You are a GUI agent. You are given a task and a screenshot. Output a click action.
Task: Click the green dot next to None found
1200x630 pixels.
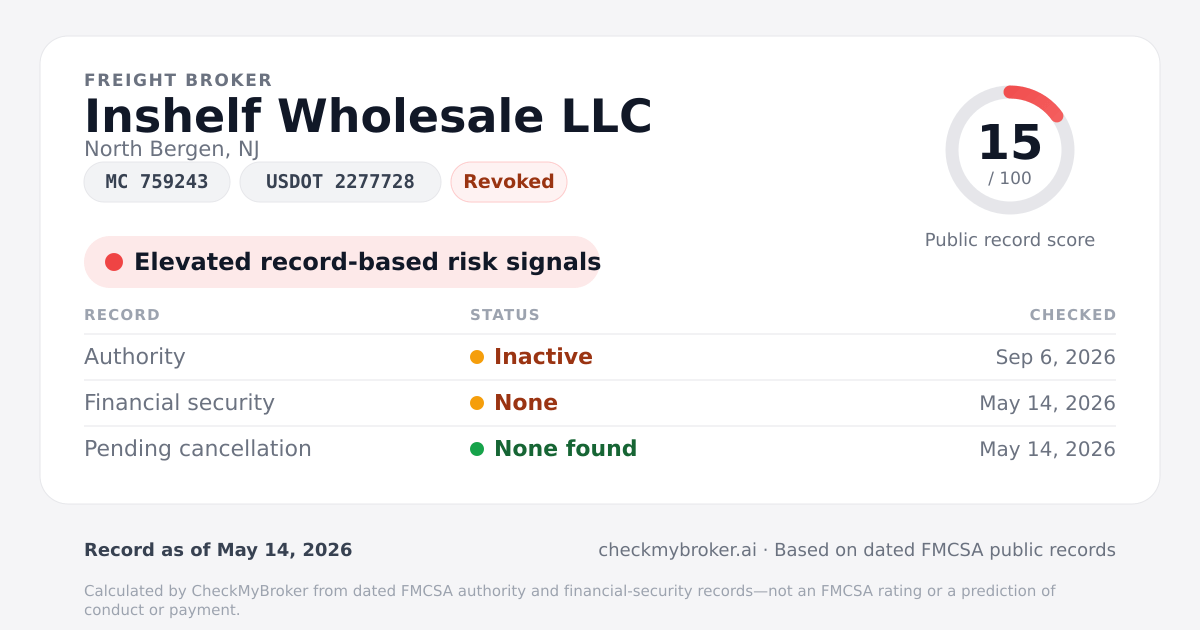477,449
